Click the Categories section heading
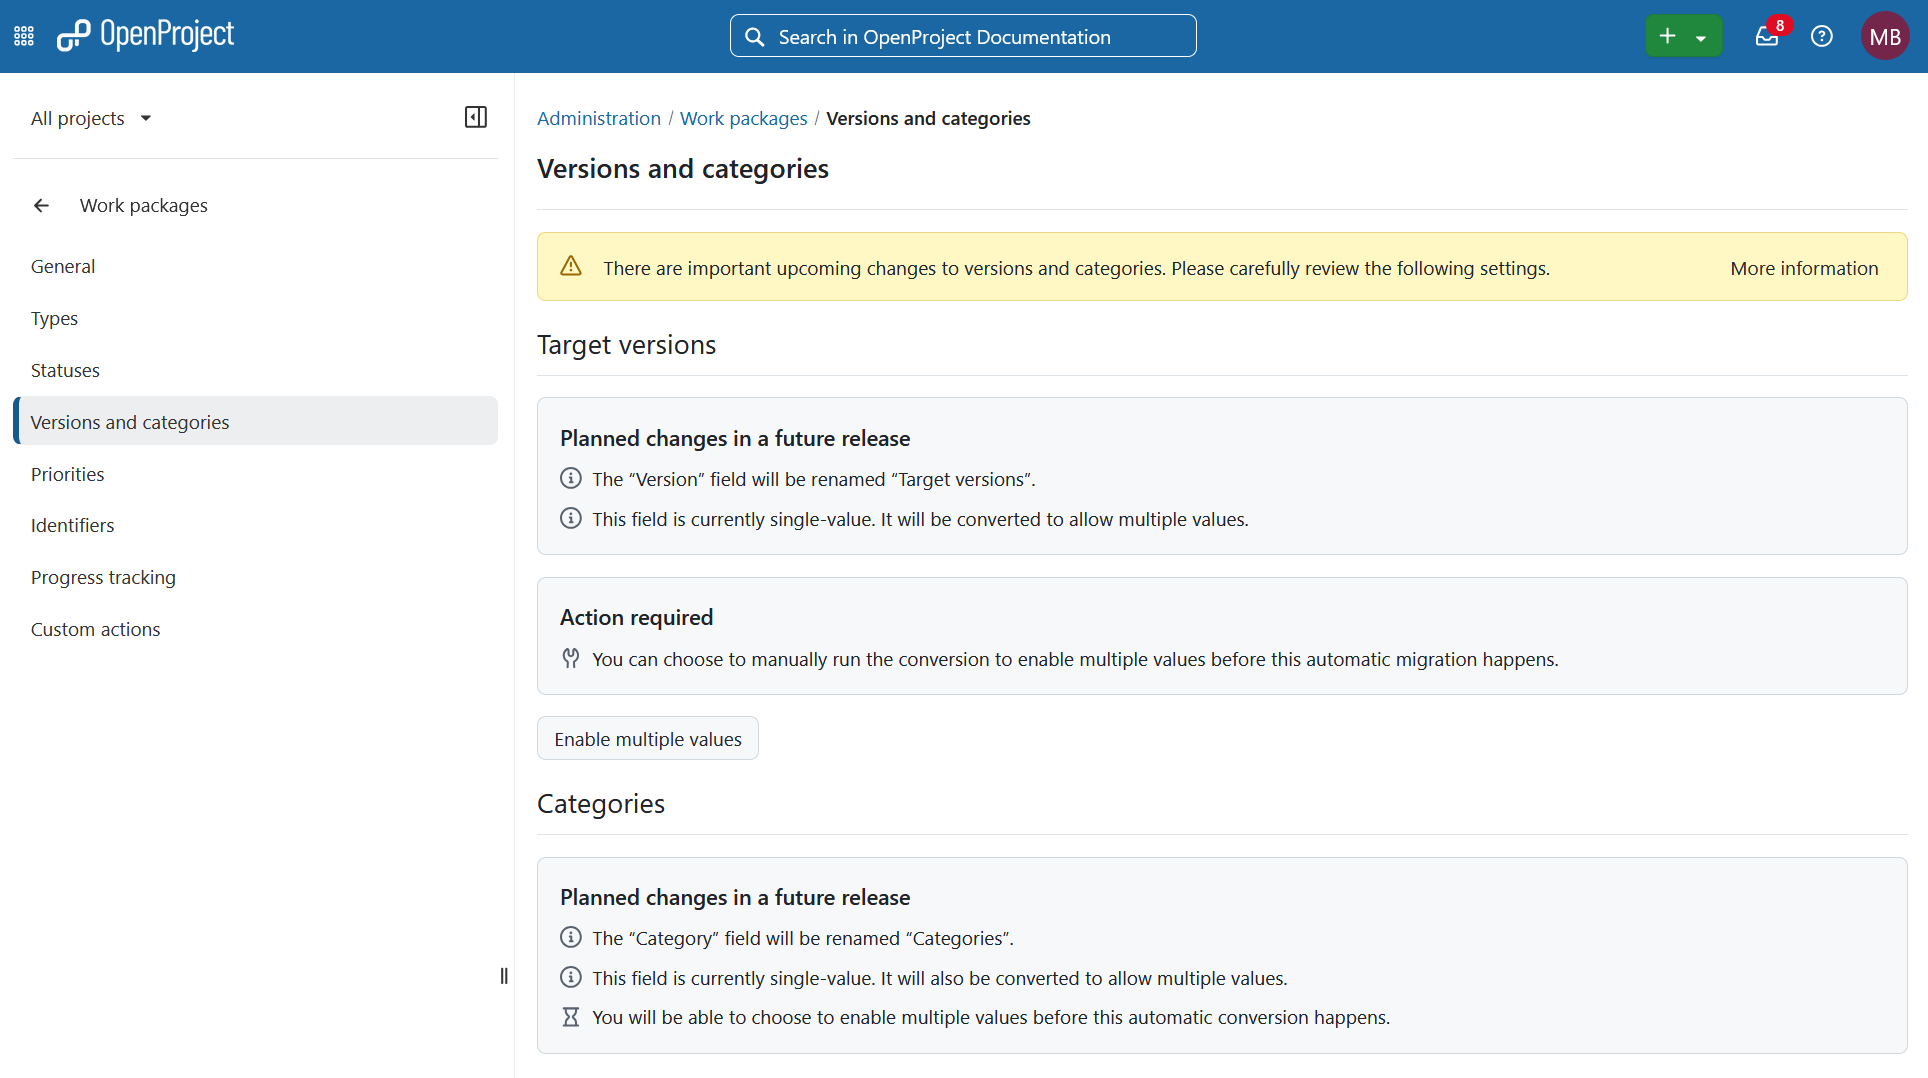The width and height of the screenshot is (1928, 1078). [x=601, y=804]
